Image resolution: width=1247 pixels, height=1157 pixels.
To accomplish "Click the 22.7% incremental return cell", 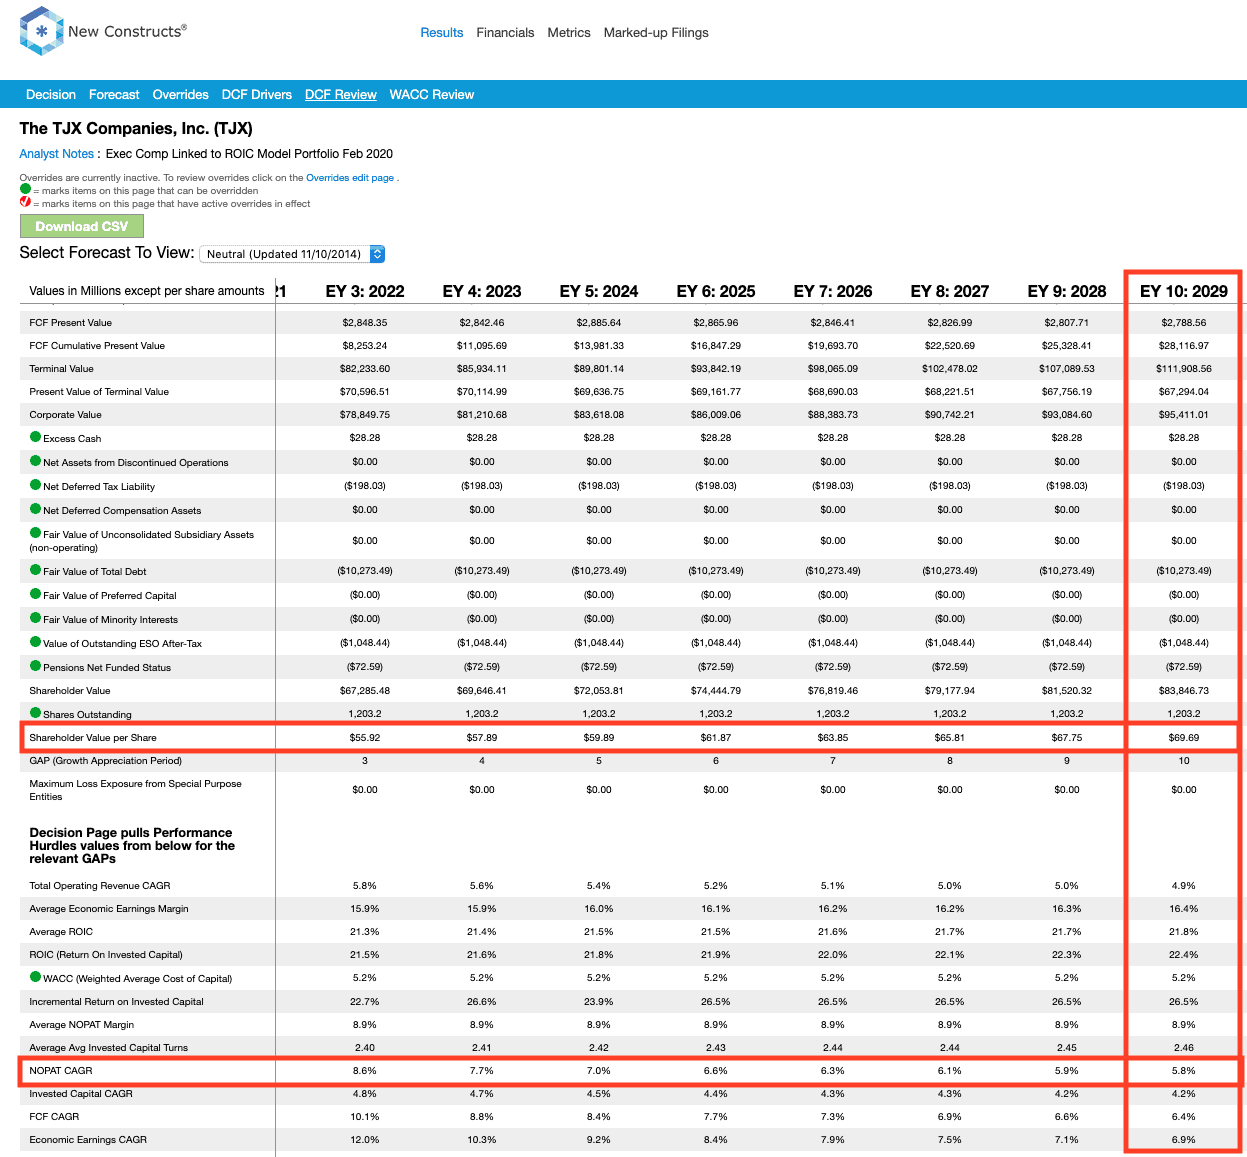I will (365, 1002).
